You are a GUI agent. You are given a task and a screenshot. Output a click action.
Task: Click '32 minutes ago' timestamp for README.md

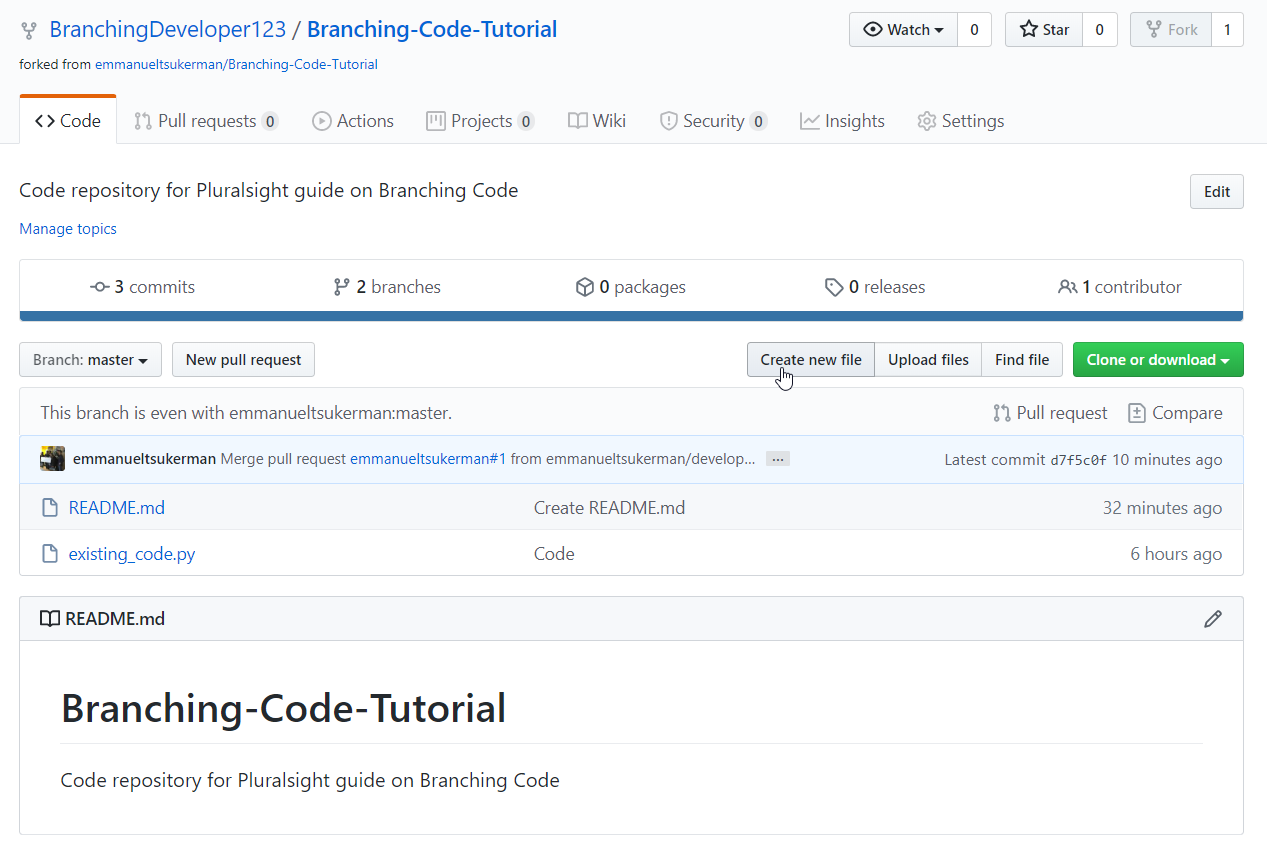pos(1162,508)
